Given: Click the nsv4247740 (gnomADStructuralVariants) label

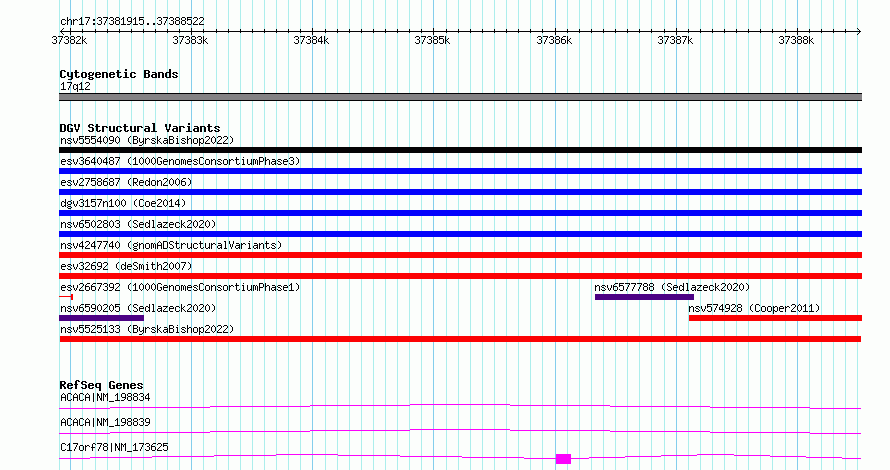Looking at the screenshot, I should point(171,245).
